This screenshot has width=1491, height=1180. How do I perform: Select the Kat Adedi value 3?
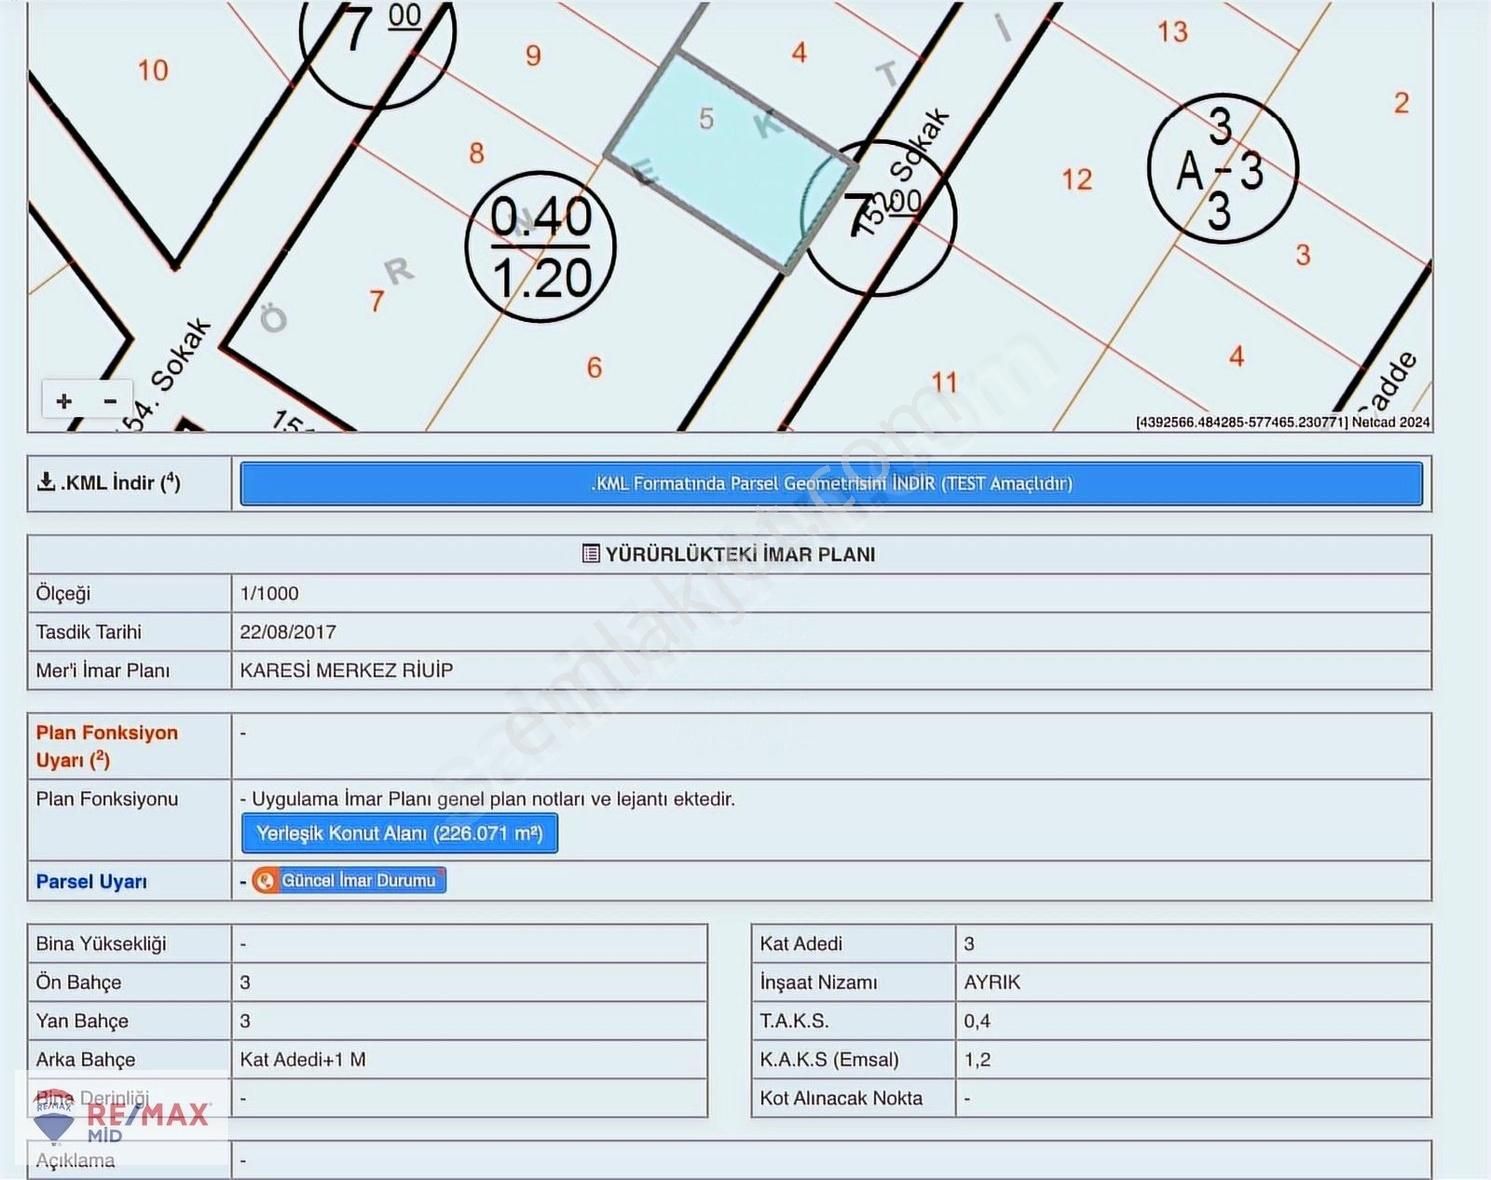[969, 943]
